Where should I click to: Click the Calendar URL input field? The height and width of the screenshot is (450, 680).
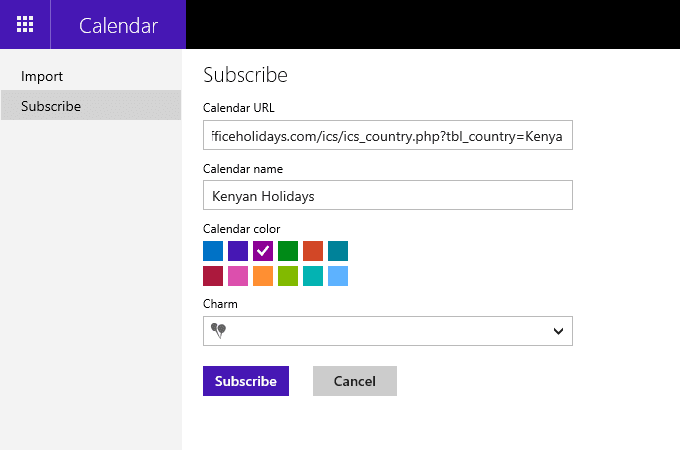click(x=388, y=135)
